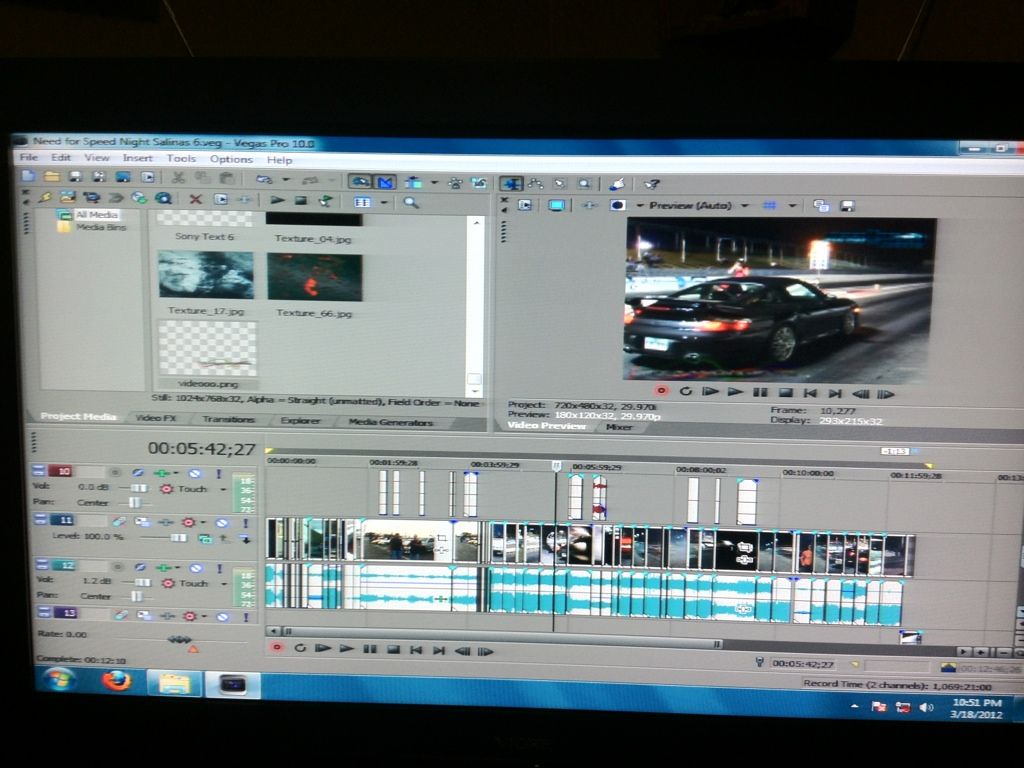Open track 11 automation settings dropdown arrow
This screenshot has width=1024, height=768.
[203, 522]
